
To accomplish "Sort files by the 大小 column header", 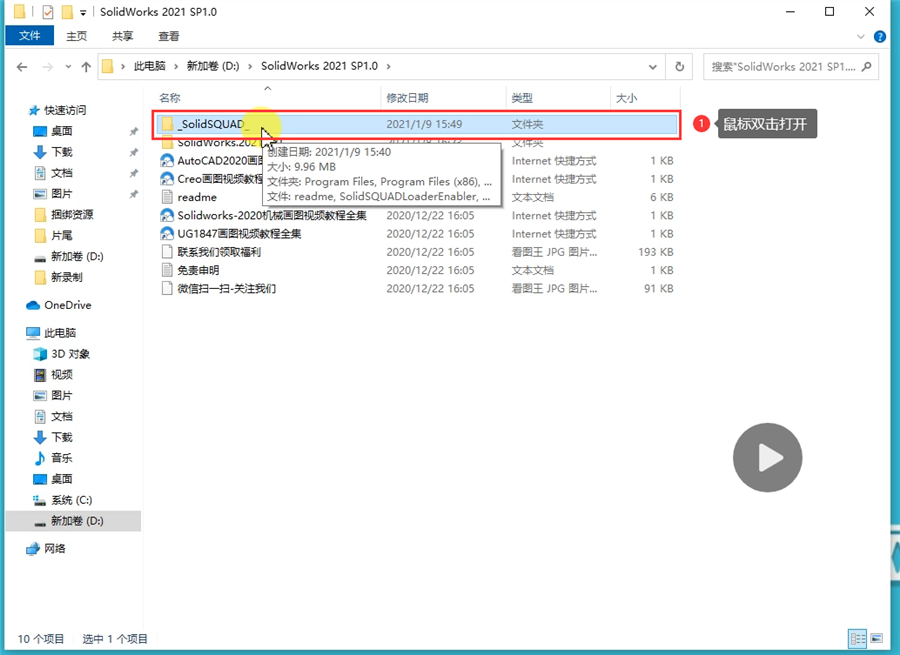I will point(626,98).
